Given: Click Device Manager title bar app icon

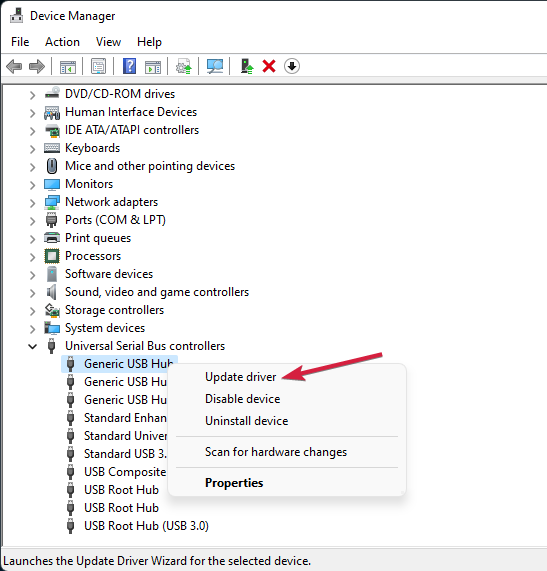Looking at the screenshot, I should 16,15.
